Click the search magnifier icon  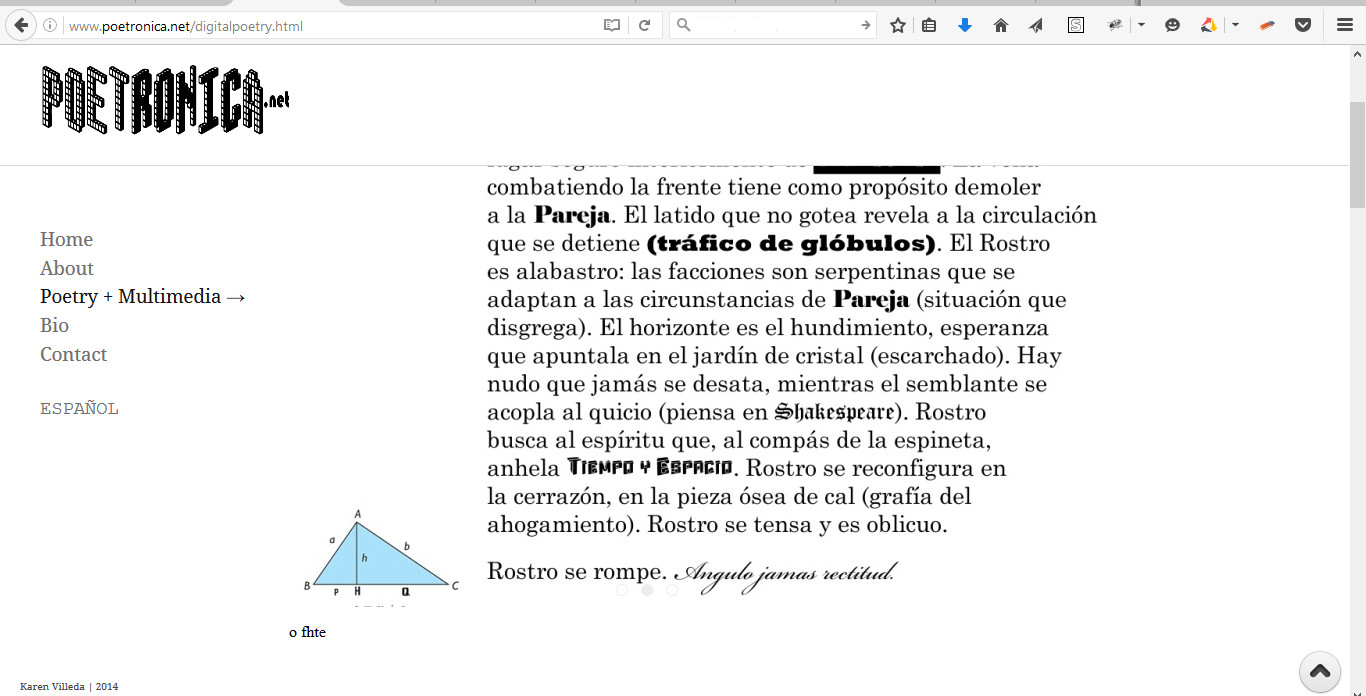684,26
